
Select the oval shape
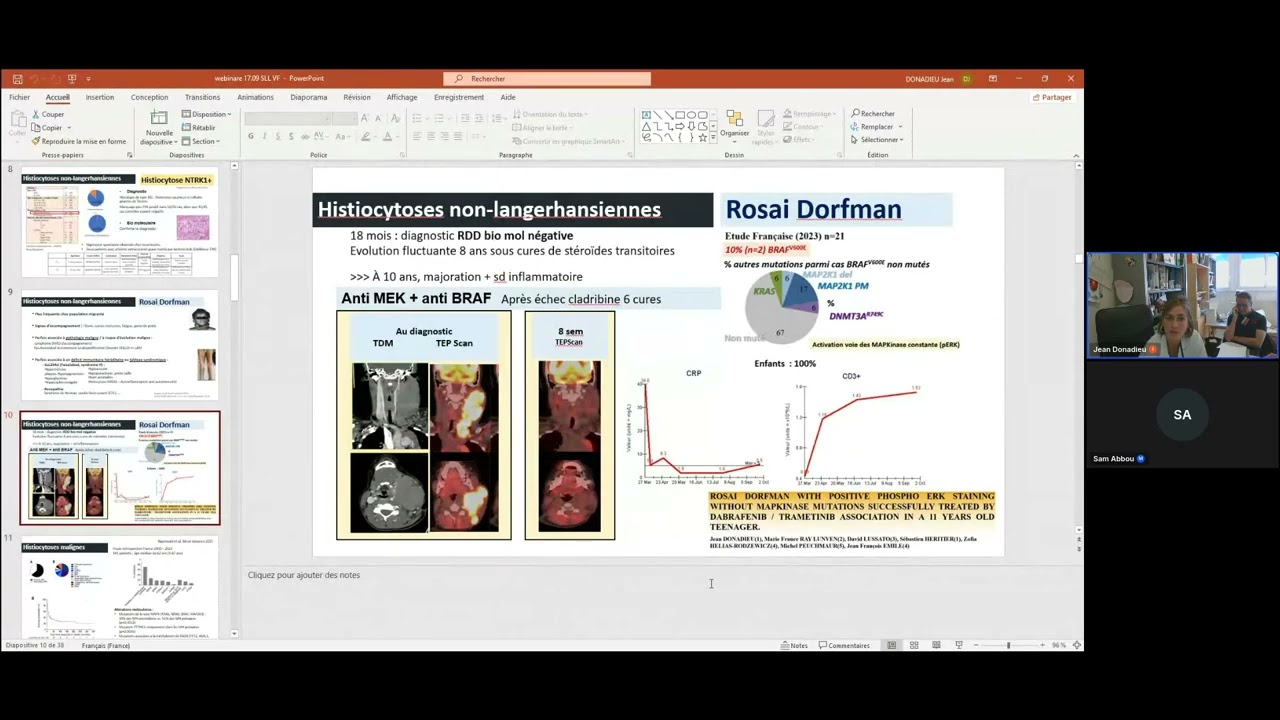691,115
